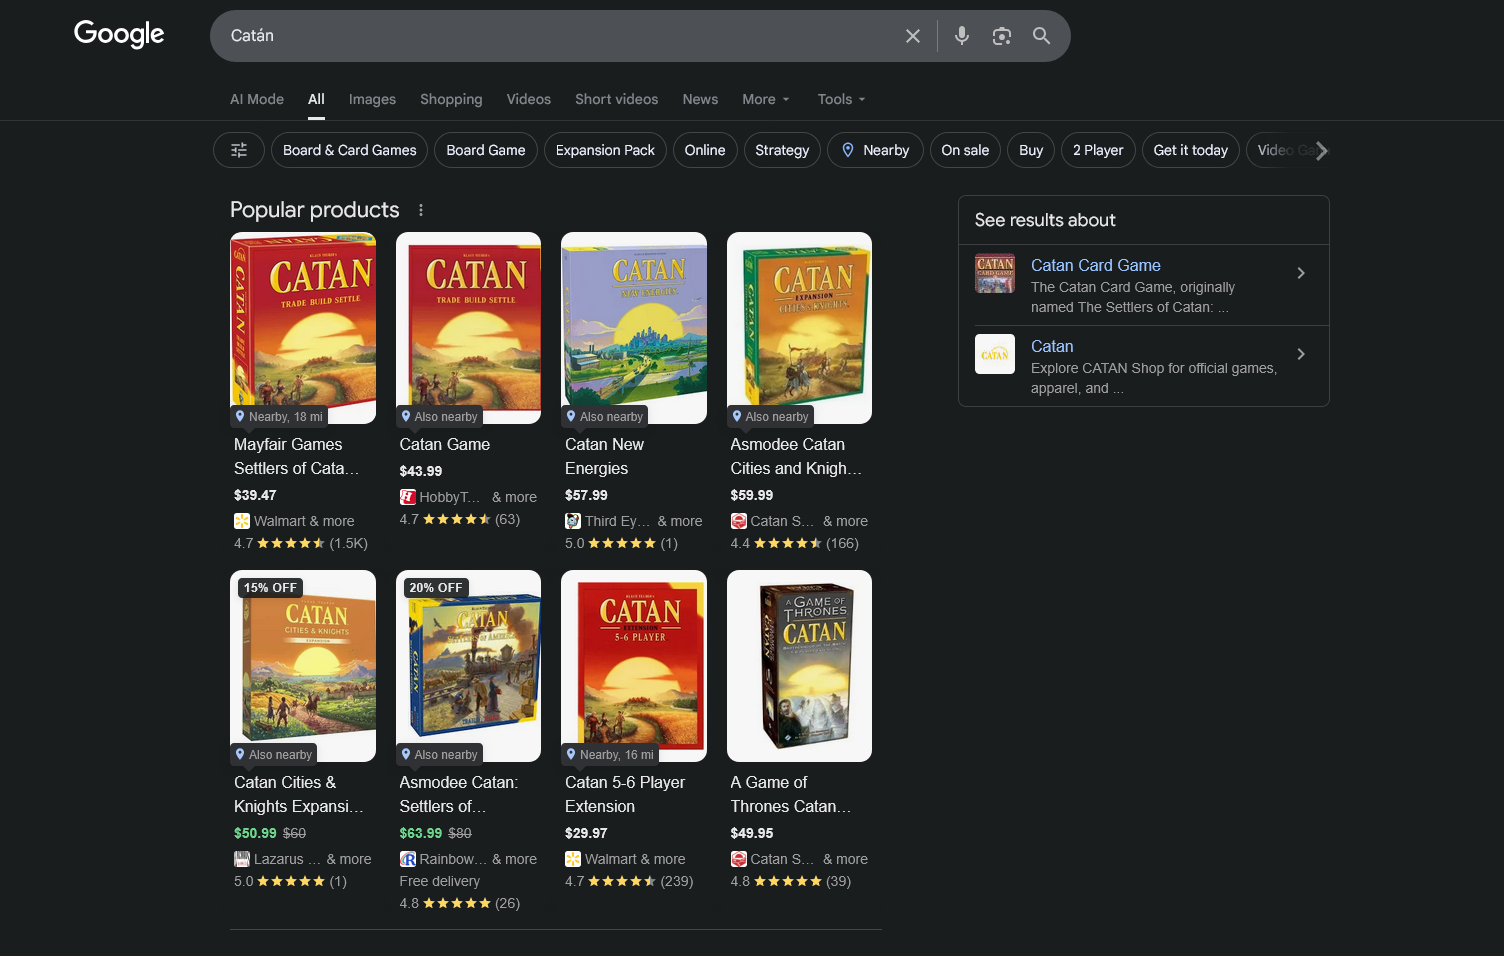Screen dimensions: 1504x956
Task: Click the 15% OFF Cities & Knights box image
Action: pos(303,666)
